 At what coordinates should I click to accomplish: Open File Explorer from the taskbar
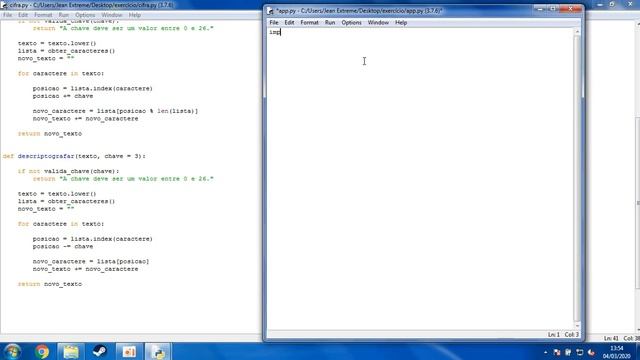[x=71, y=351]
